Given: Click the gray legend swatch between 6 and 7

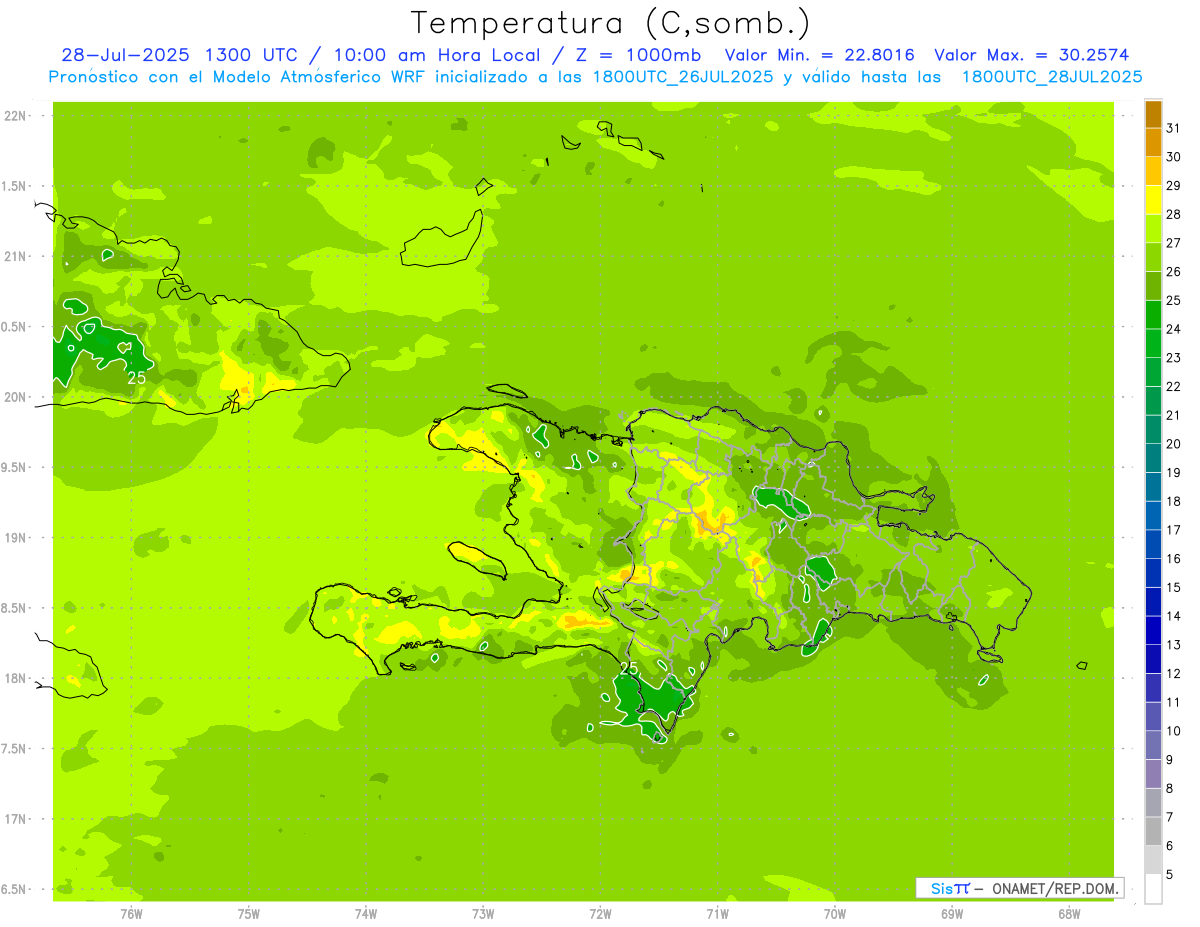Looking at the screenshot, I should pos(1153,831).
